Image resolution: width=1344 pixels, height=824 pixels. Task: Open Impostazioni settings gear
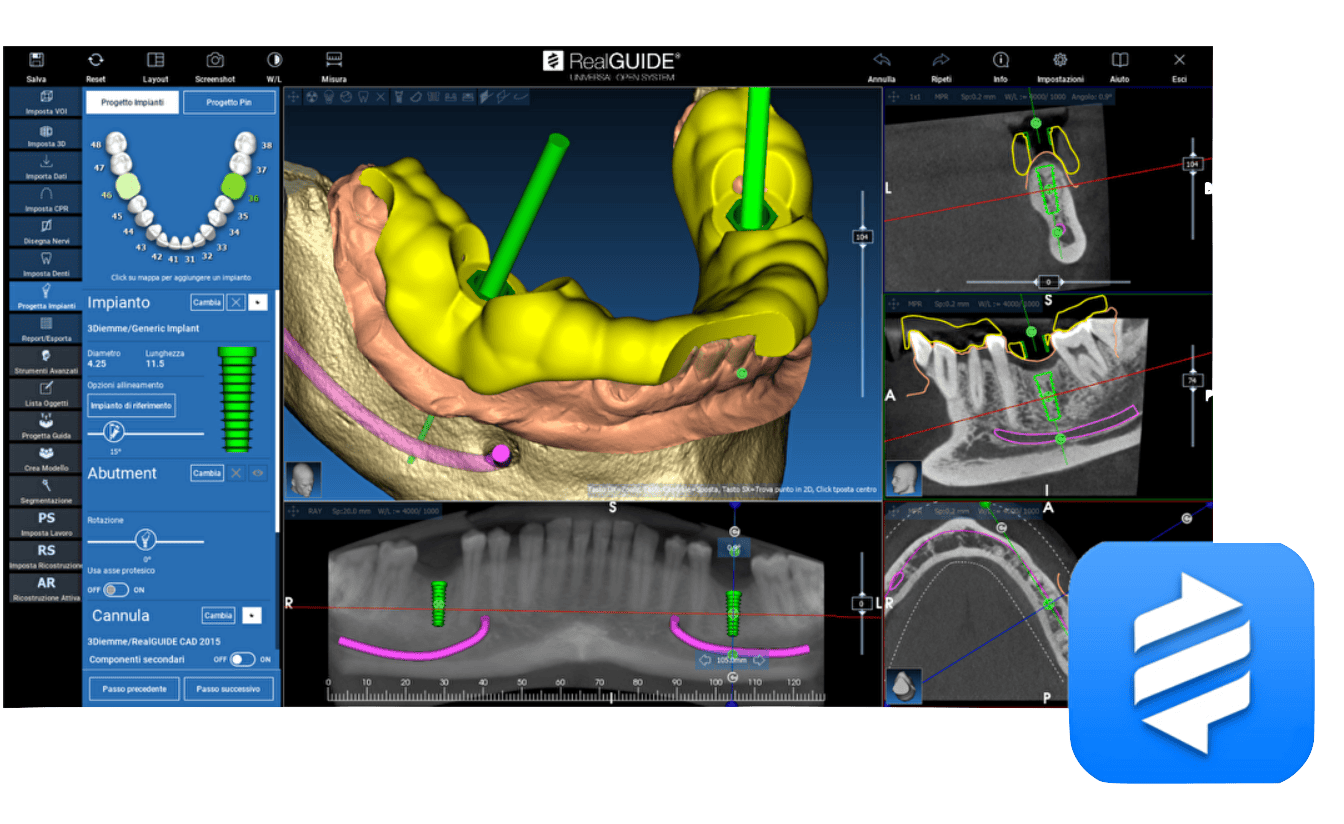coord(1060,61)
